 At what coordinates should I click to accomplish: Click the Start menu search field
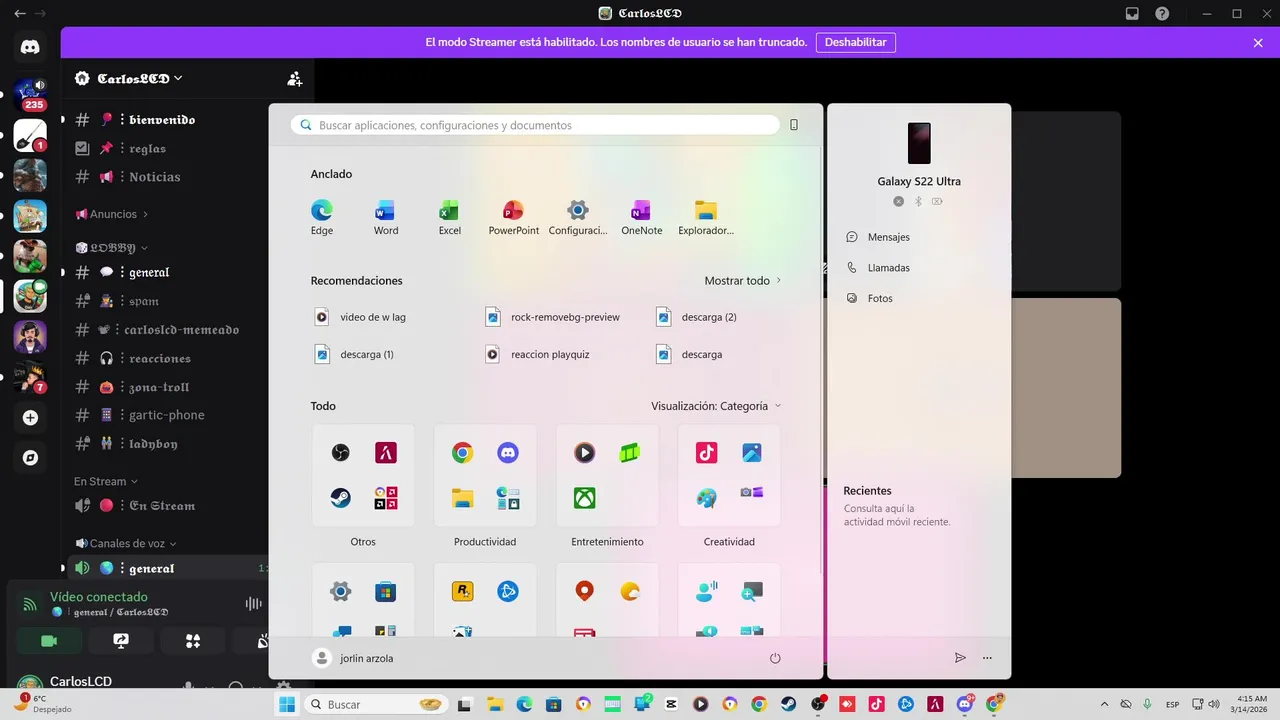point(535,125)
